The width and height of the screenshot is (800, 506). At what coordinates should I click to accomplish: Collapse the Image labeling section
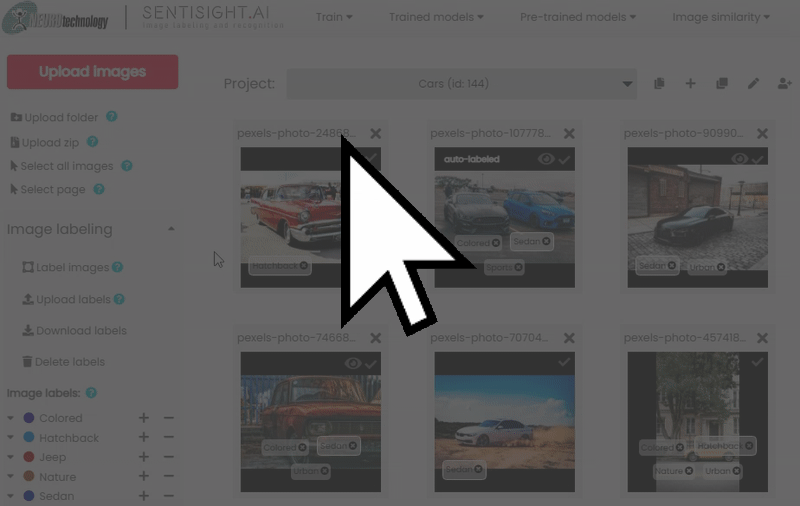point(171,229)
